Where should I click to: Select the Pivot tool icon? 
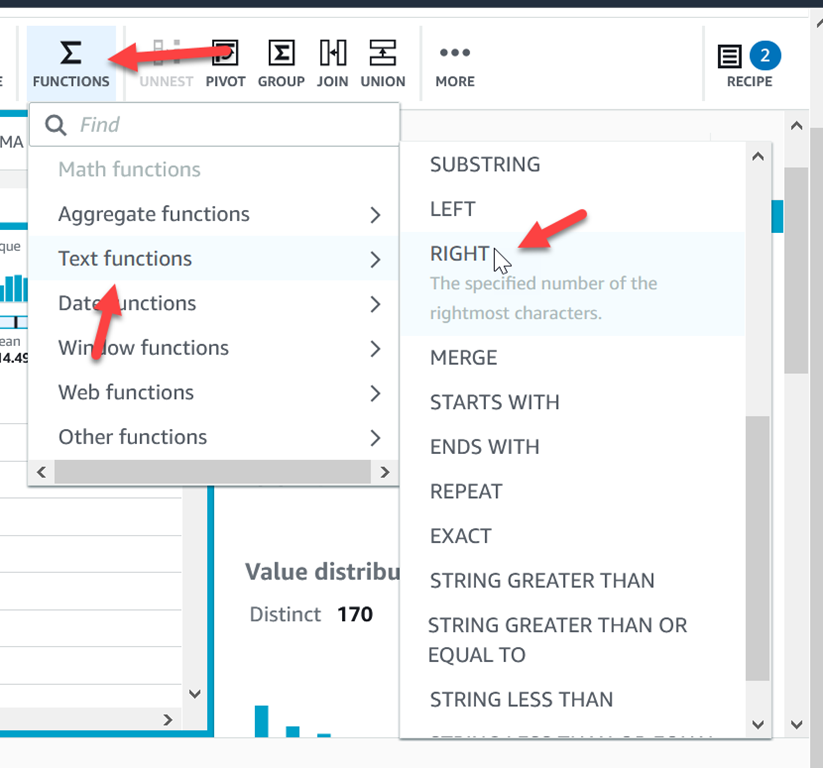[x=225, y=53]
